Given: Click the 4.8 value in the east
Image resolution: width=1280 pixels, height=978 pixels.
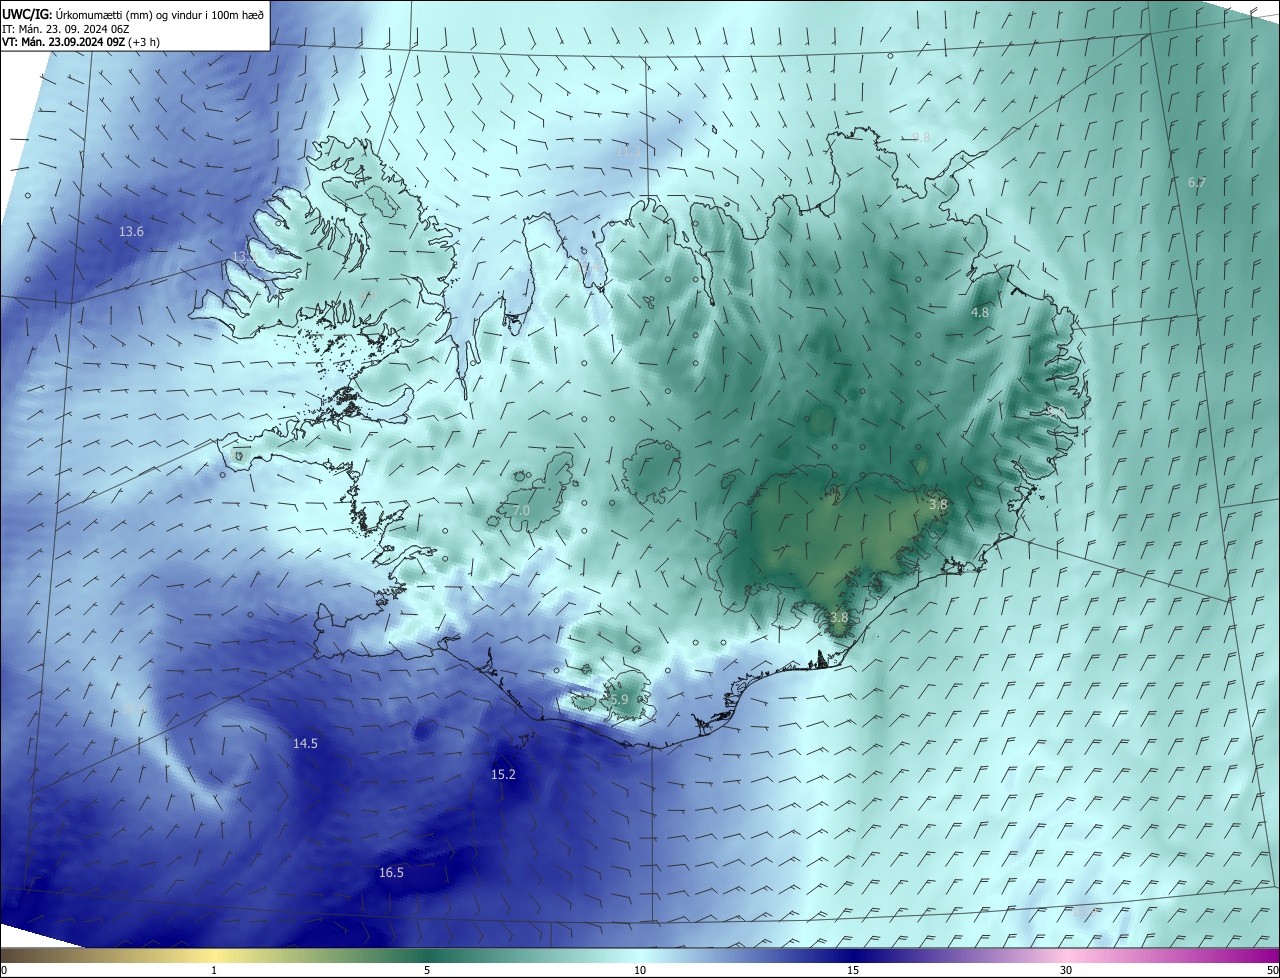Looking at the screenshot, I should pos(980,313).
